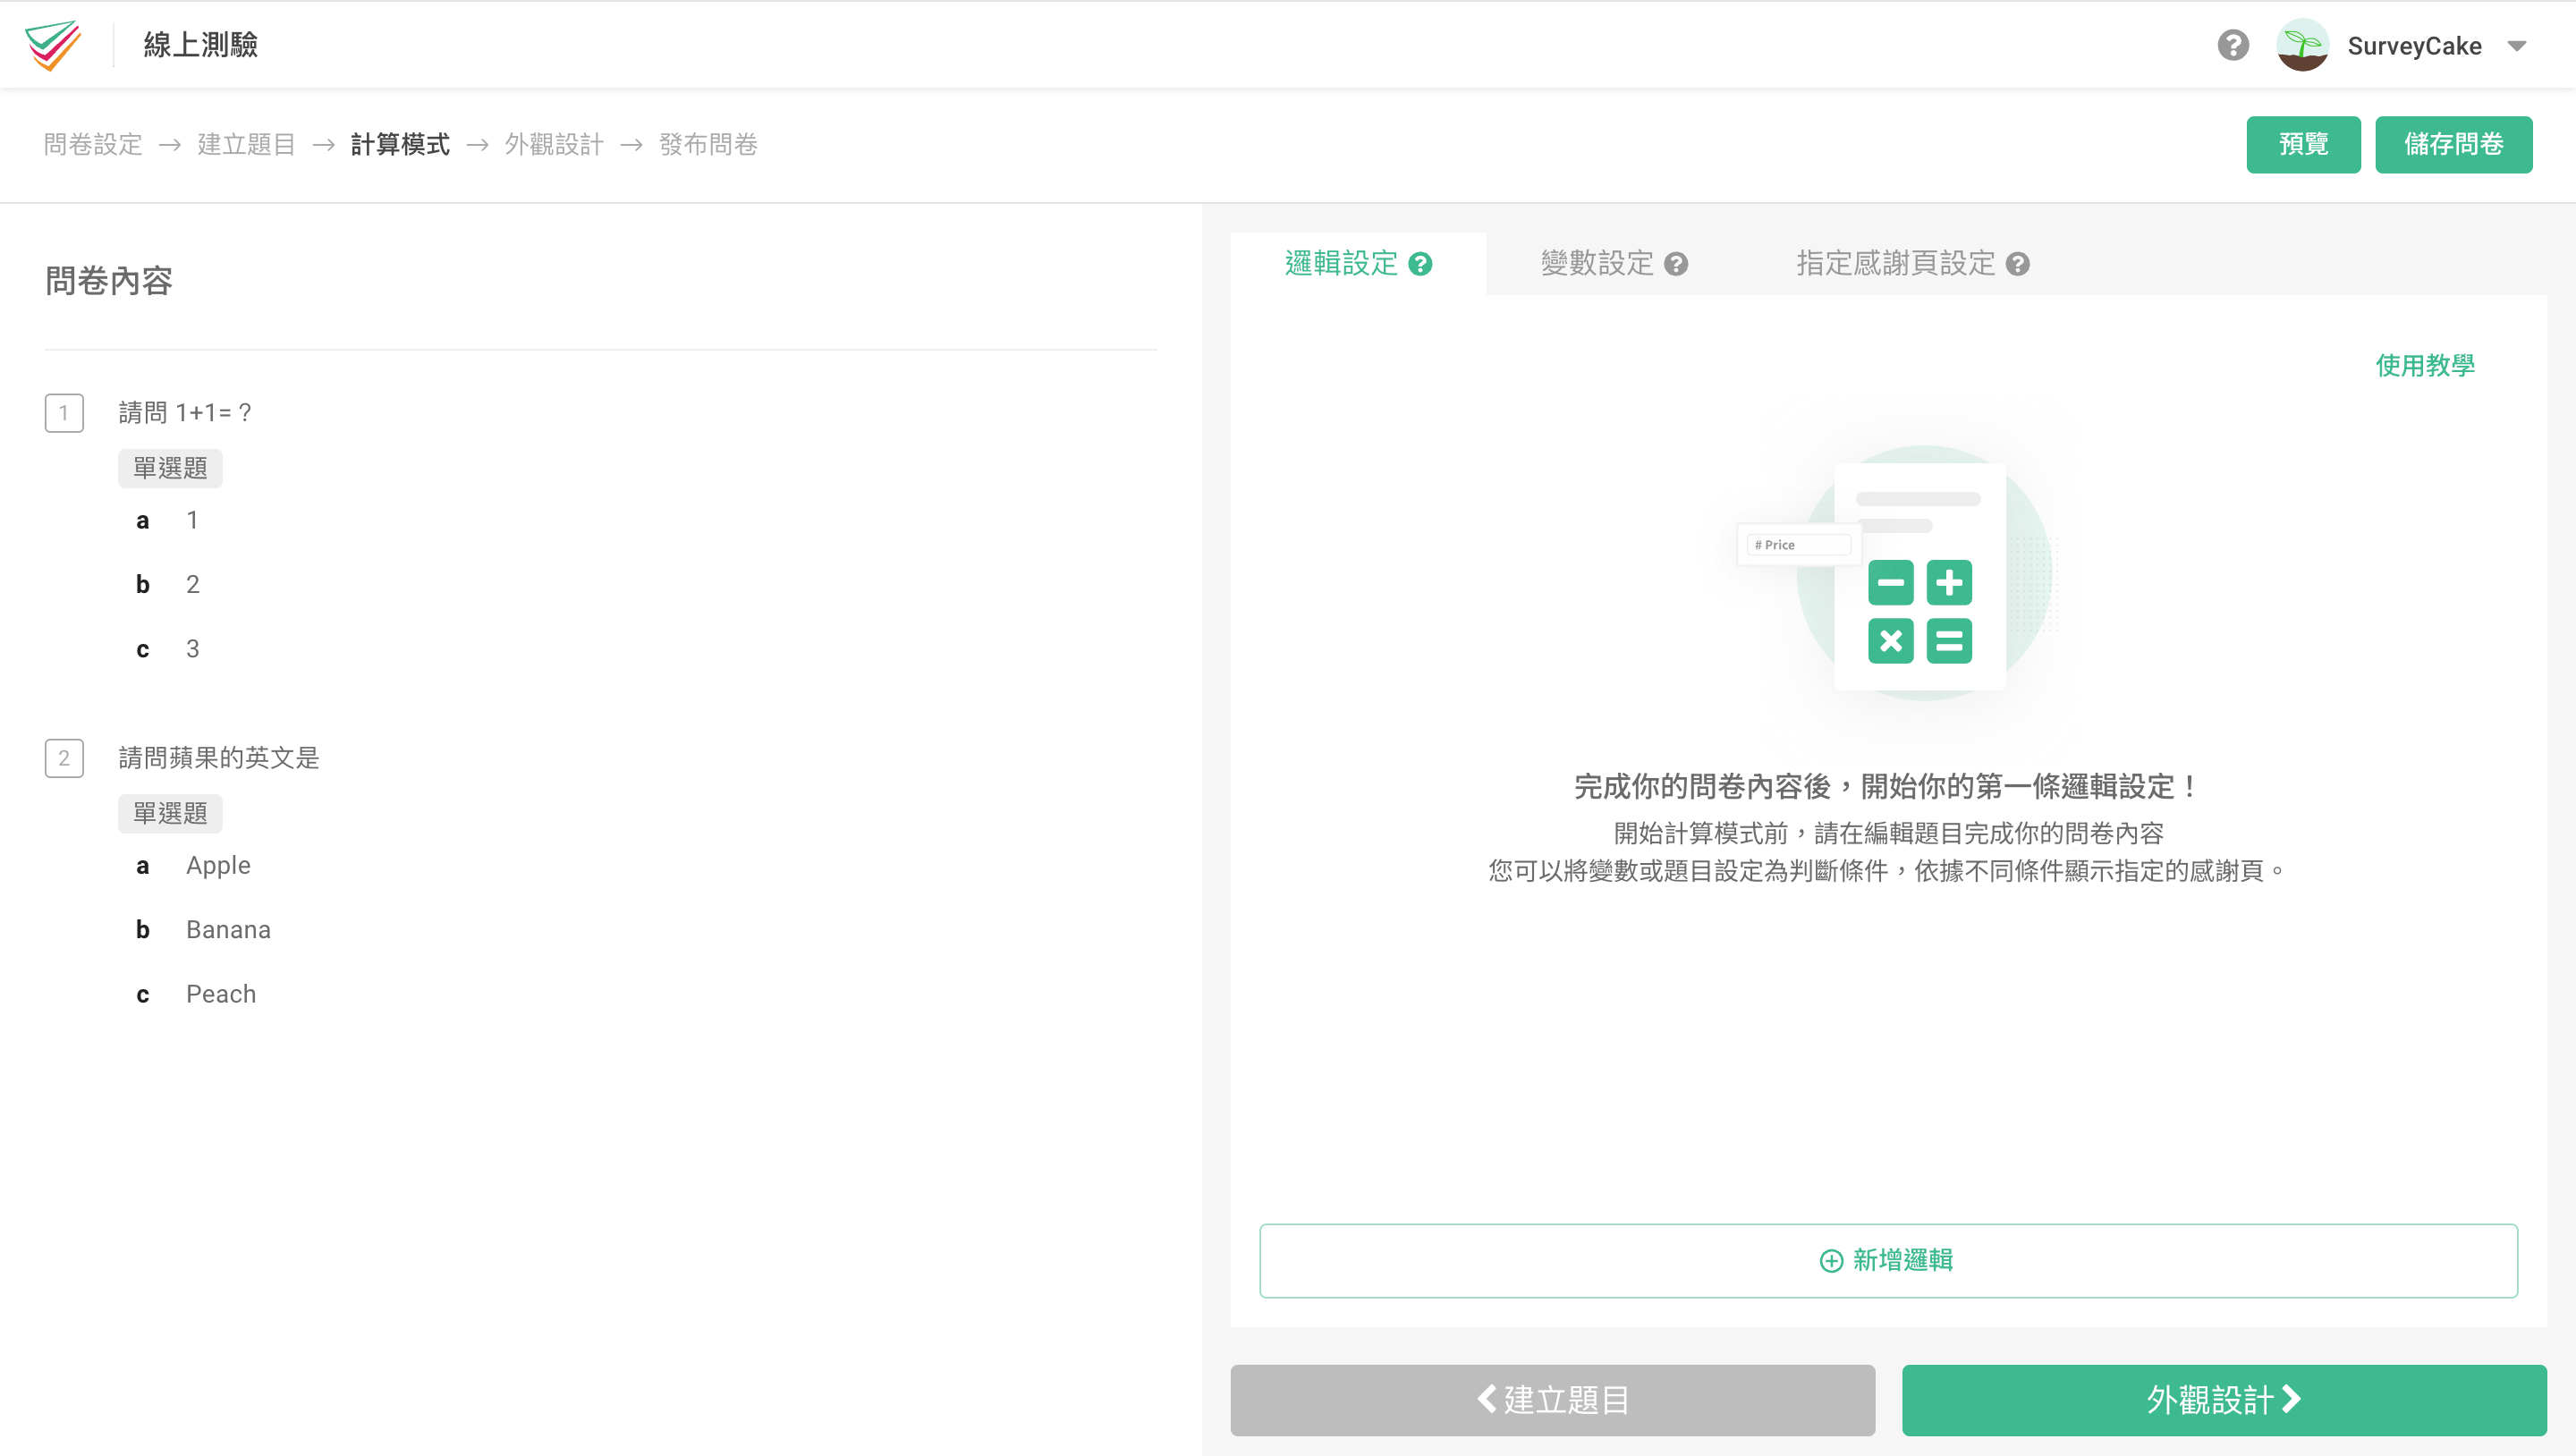Click option c value 3
This screenshot has width=2576, height=1456.
(192, 649)
